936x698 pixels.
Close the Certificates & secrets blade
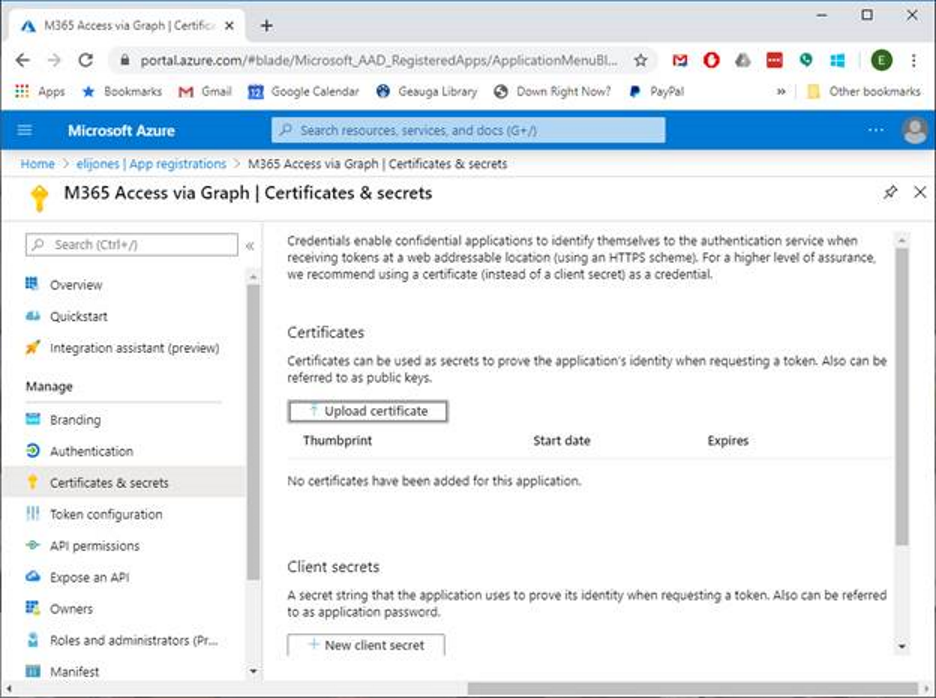(920, 193)
